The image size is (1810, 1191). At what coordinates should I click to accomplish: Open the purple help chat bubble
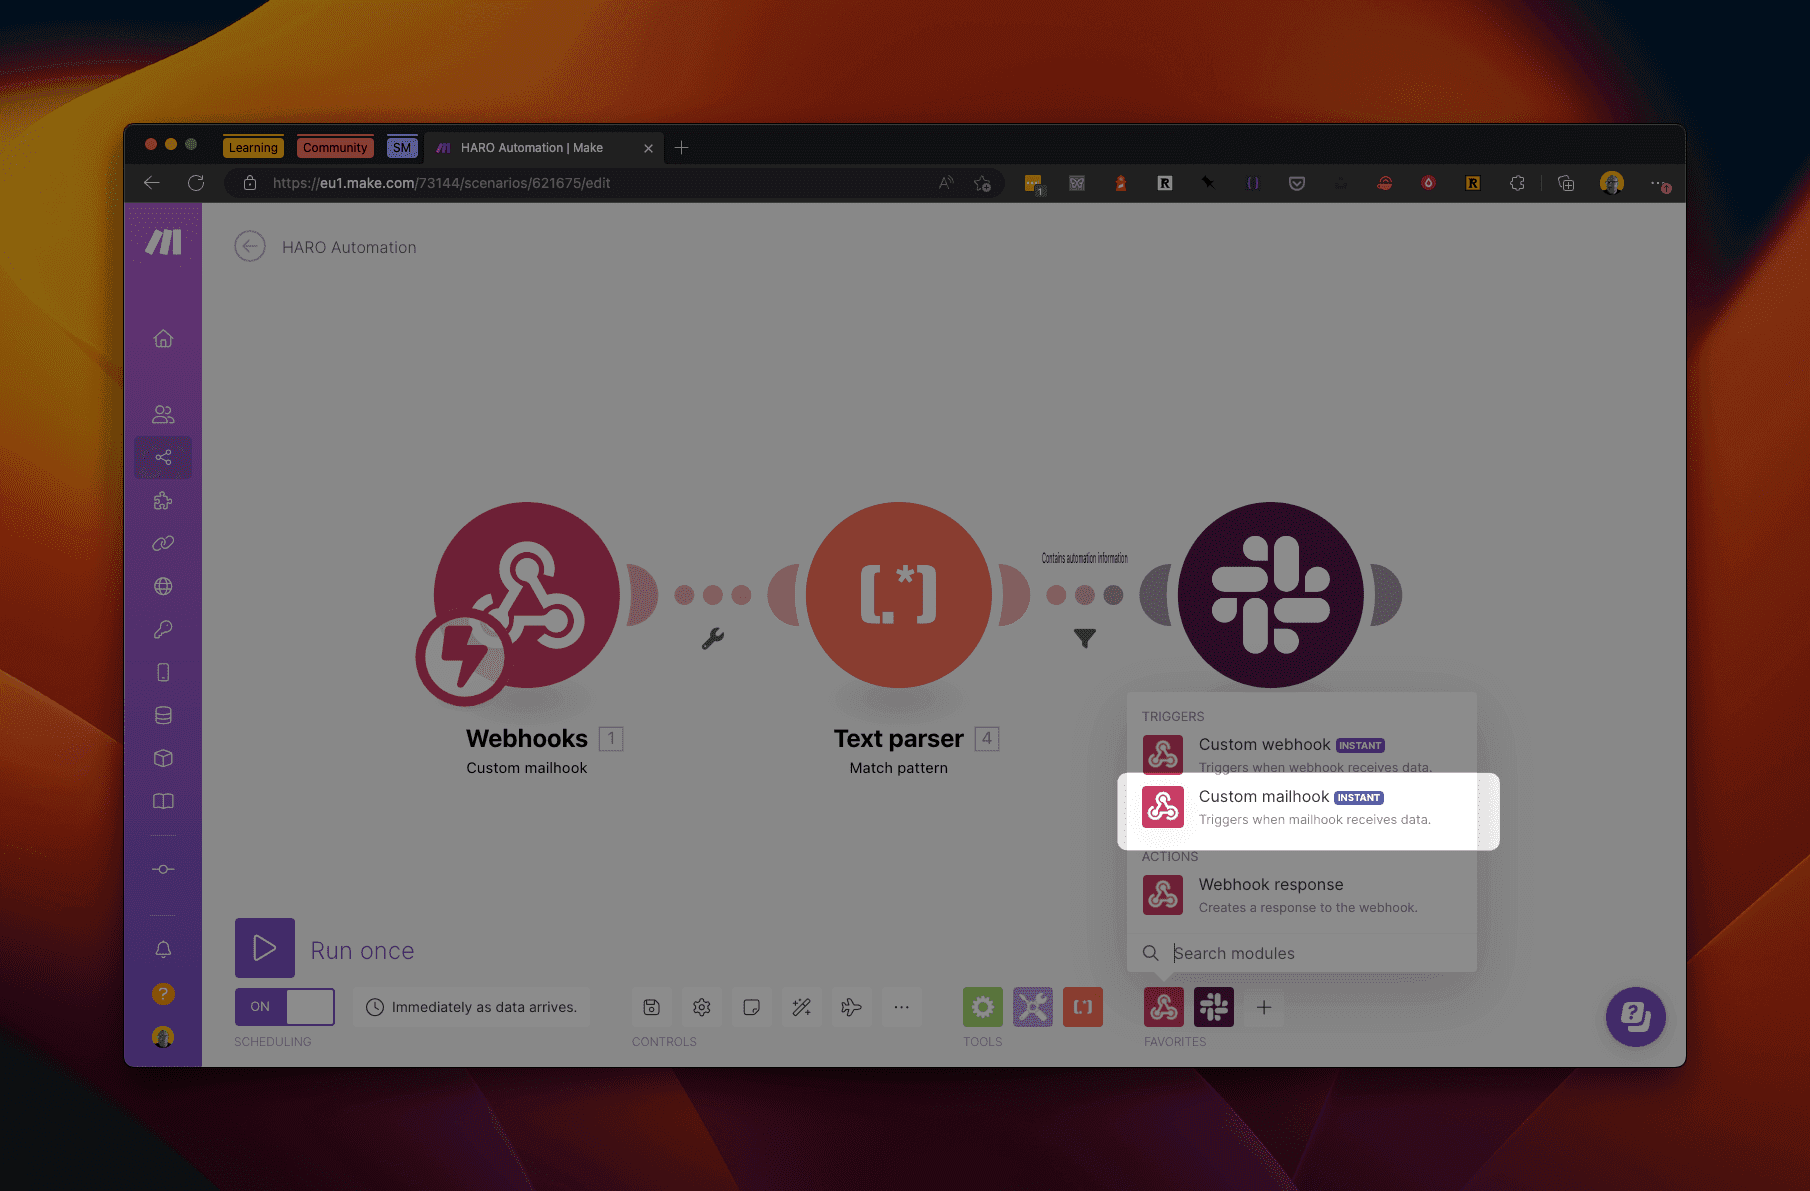(1636, 1017)
